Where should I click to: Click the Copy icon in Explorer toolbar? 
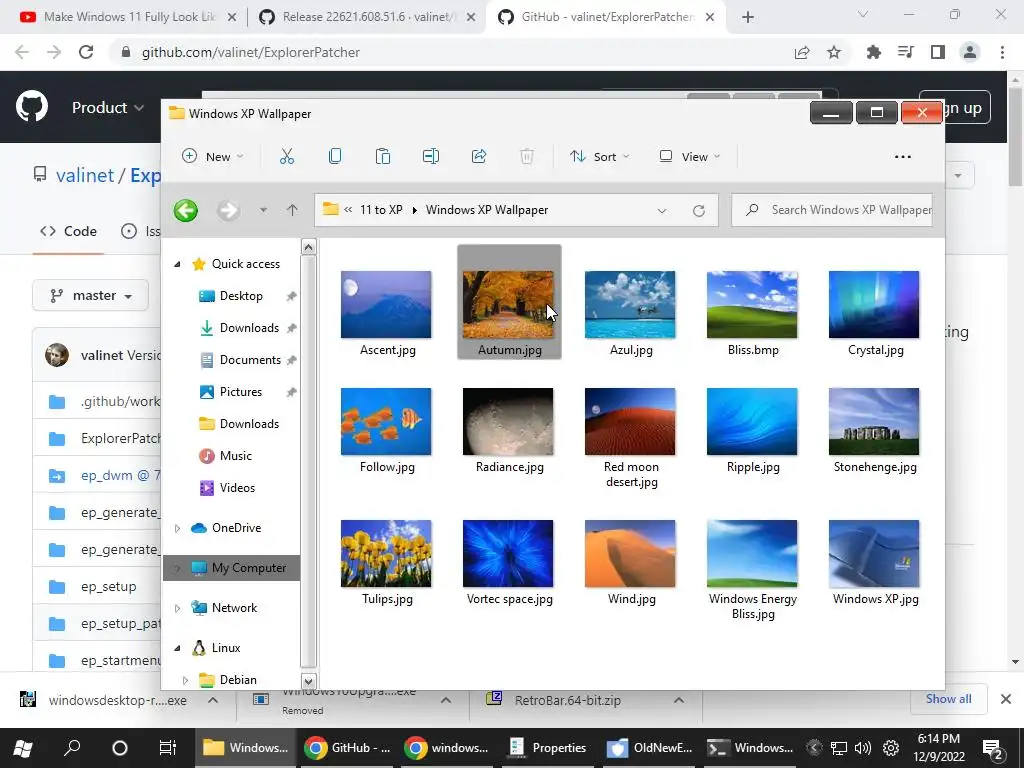(335, 156)
